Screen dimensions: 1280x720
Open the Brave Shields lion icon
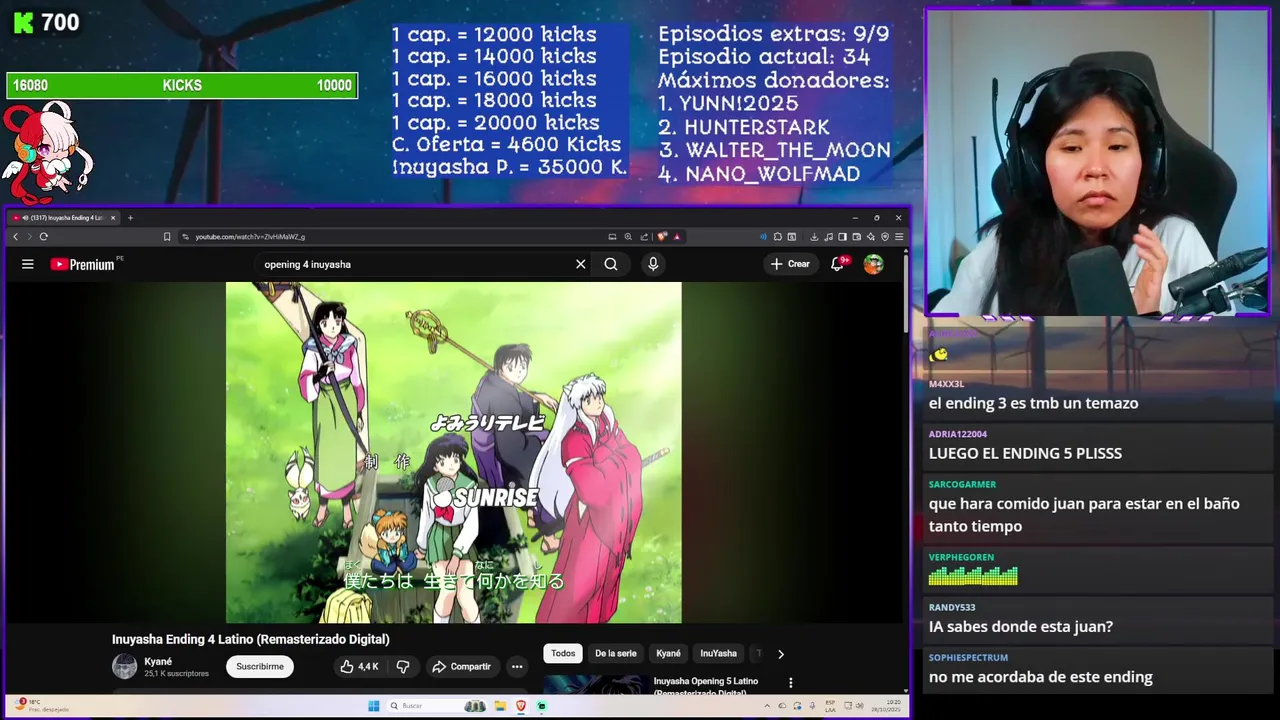[662, 237]
